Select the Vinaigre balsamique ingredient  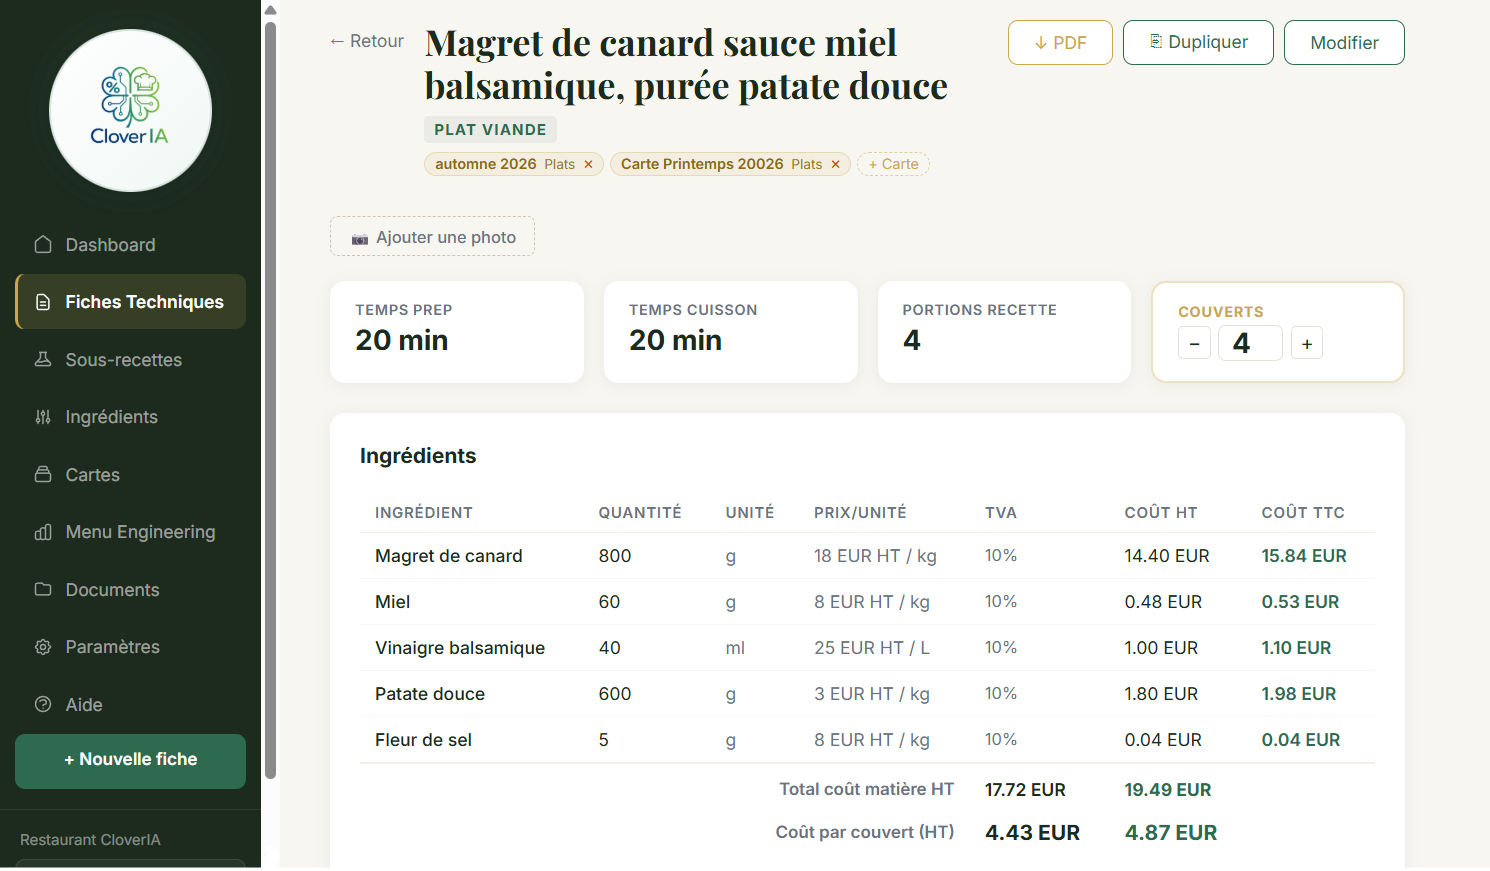[x=460, y=648]
